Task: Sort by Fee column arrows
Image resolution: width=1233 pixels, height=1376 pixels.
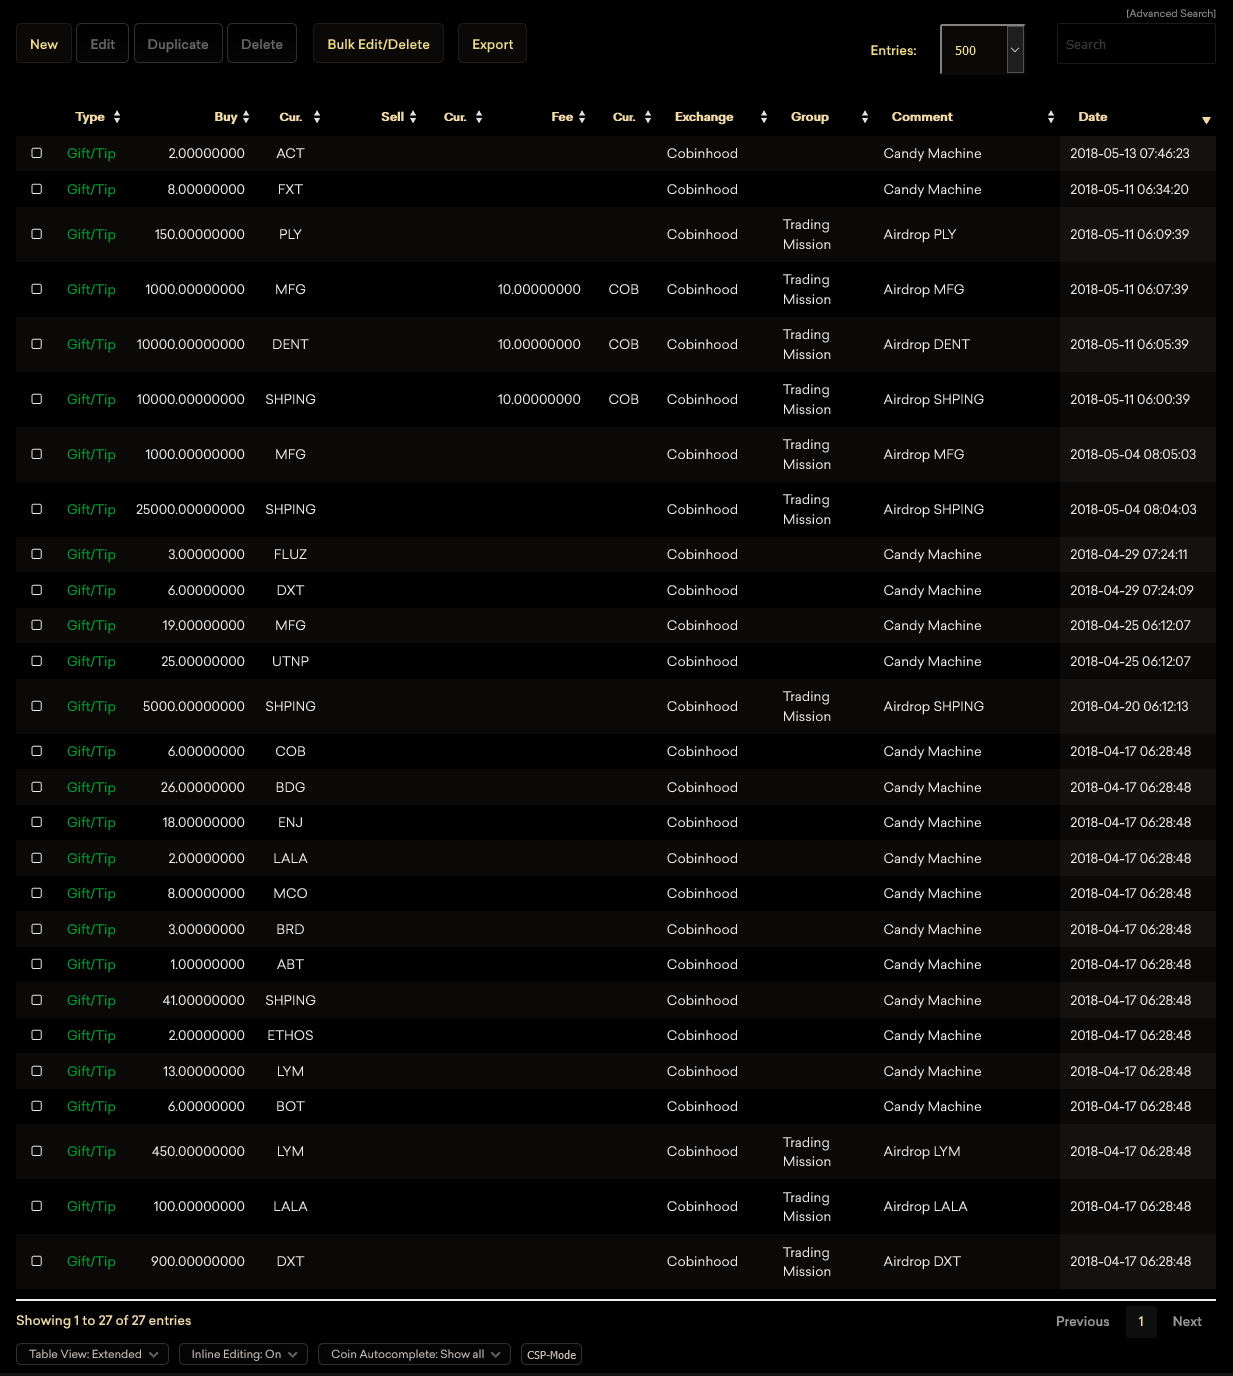Action: (582, 117)
